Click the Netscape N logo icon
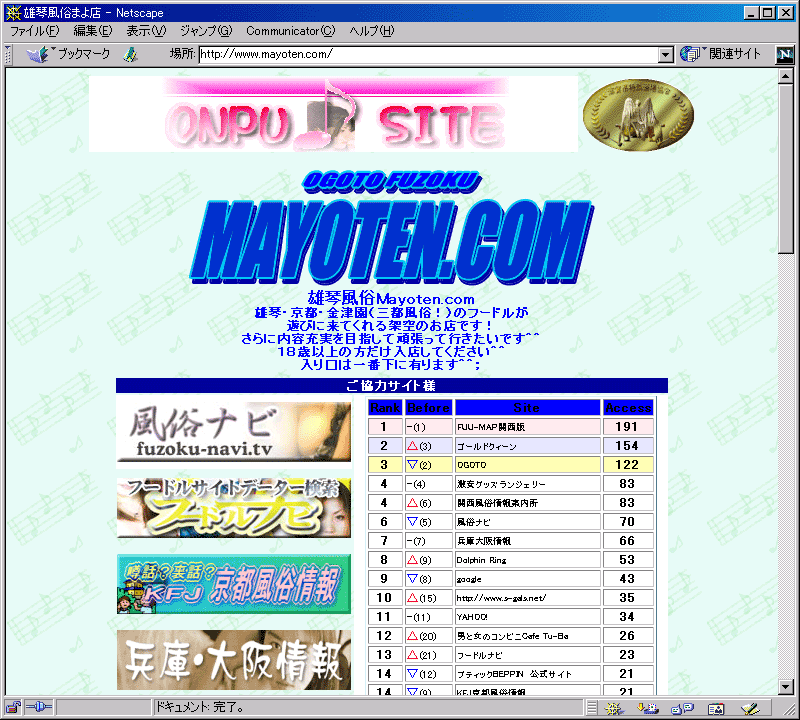 click(x=784, y=55)
